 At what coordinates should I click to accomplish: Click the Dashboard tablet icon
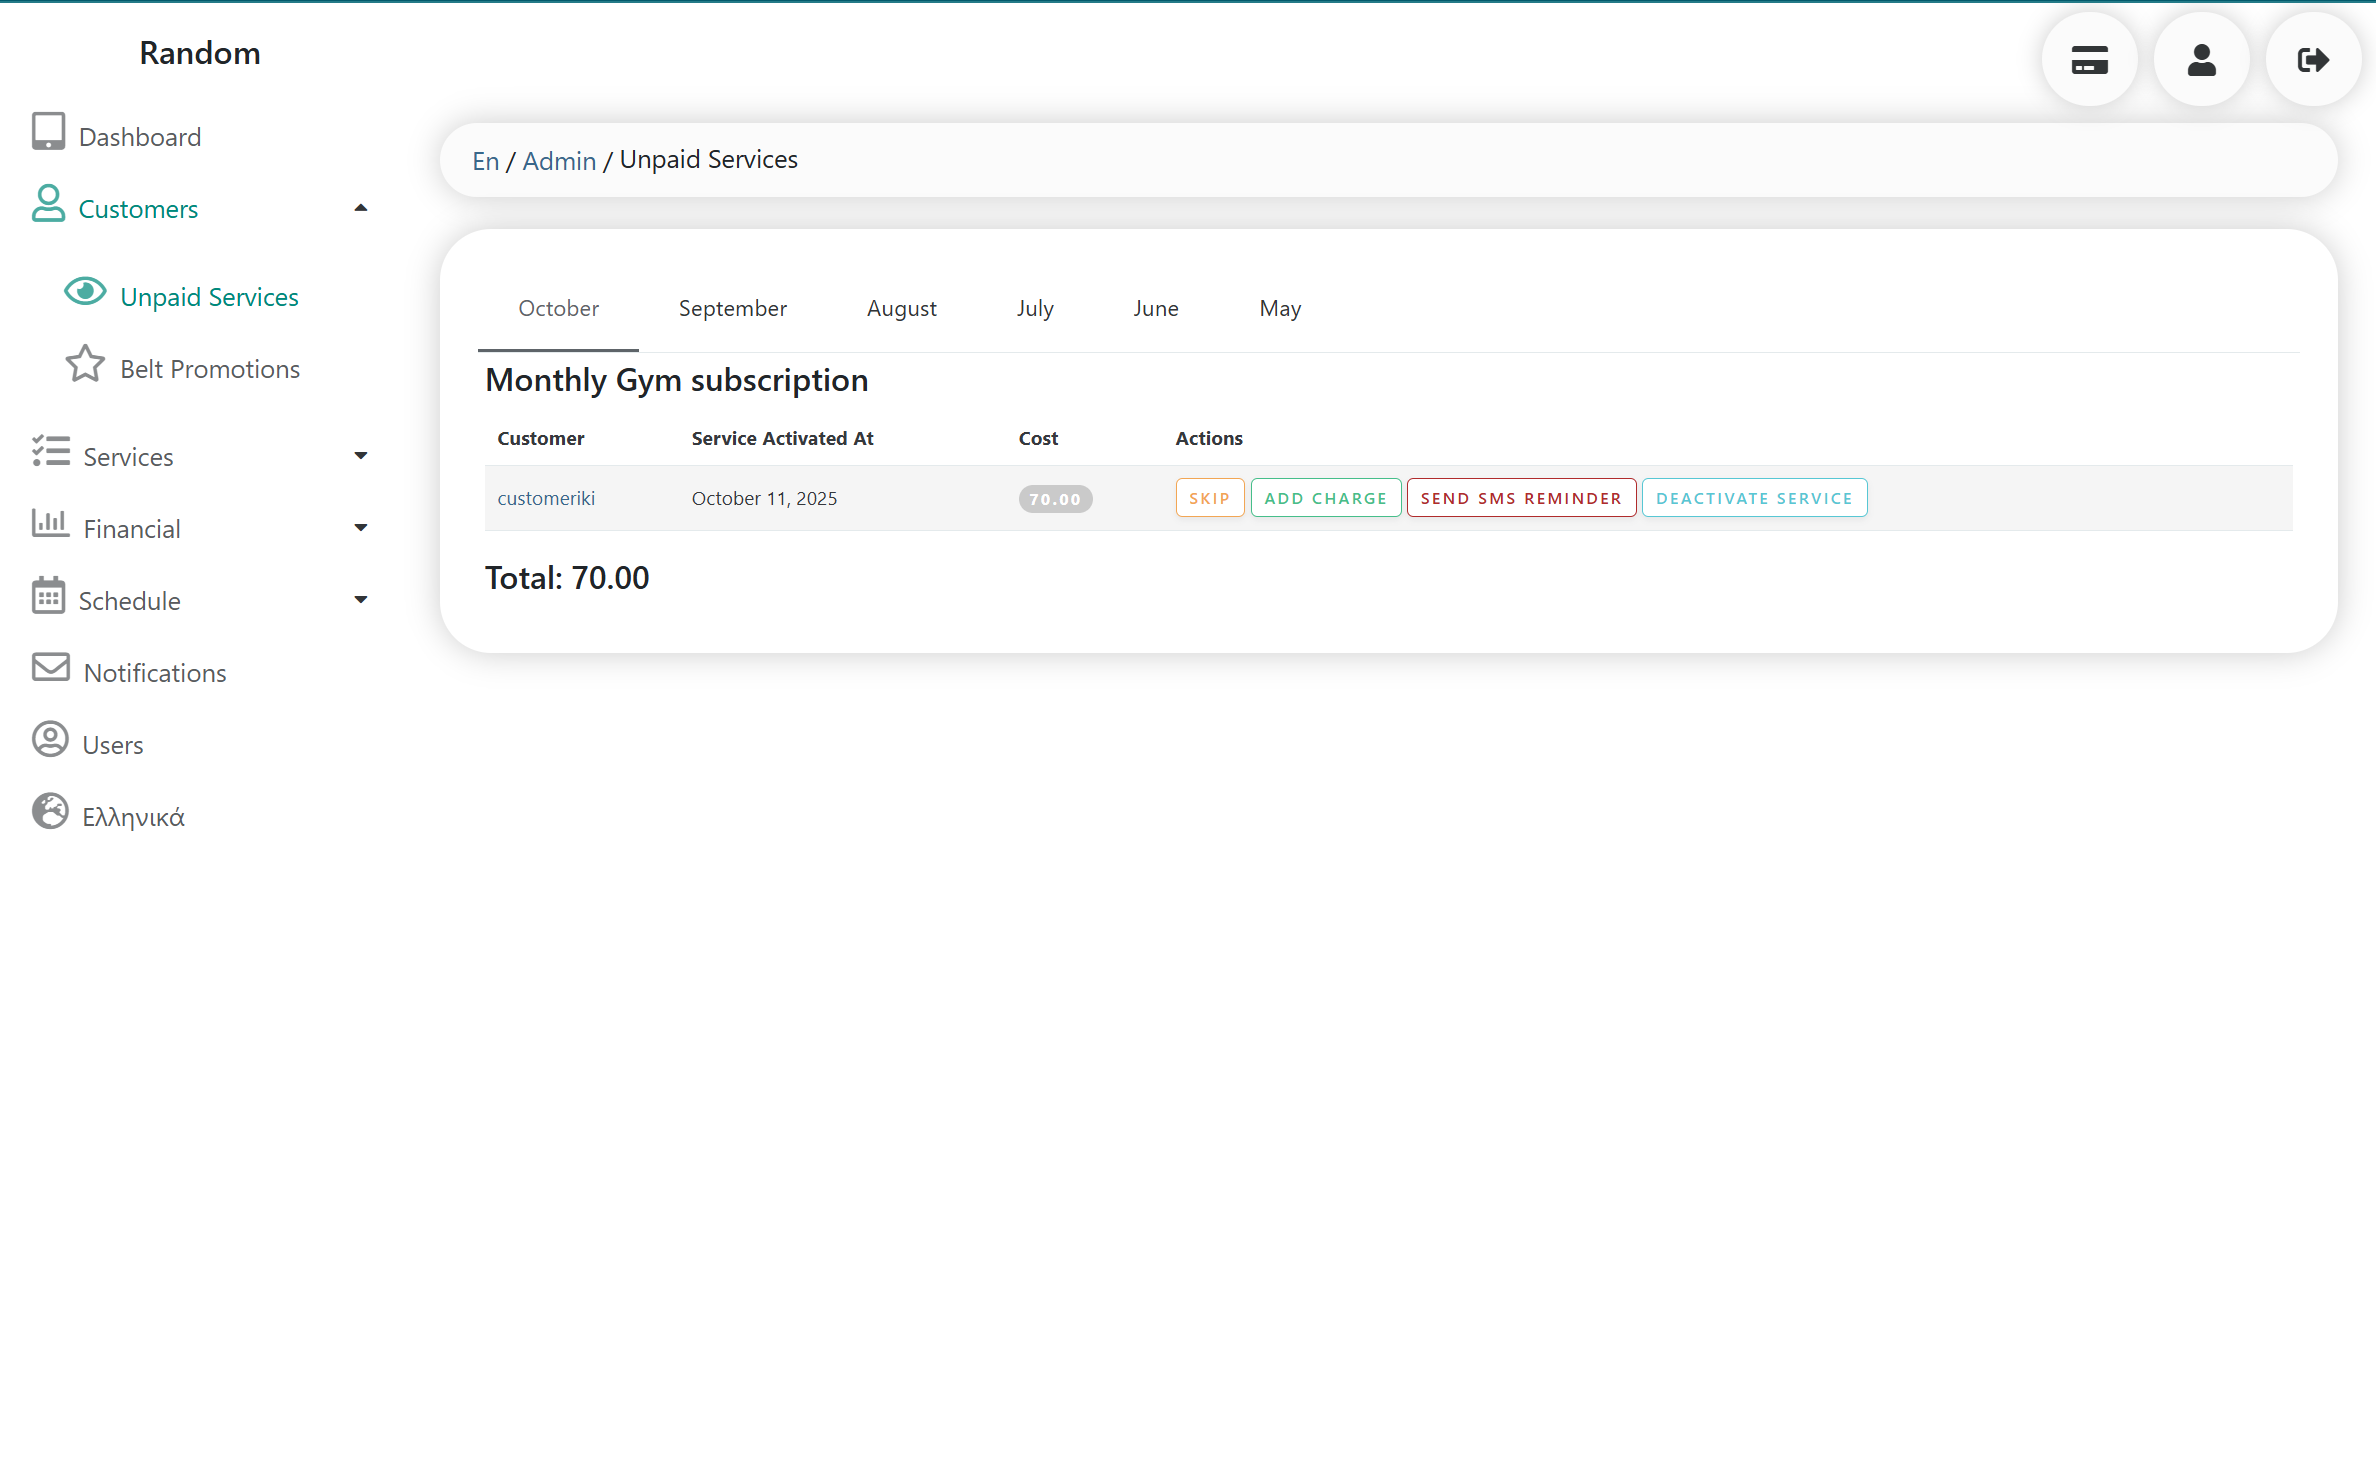(x=48, y=132)
